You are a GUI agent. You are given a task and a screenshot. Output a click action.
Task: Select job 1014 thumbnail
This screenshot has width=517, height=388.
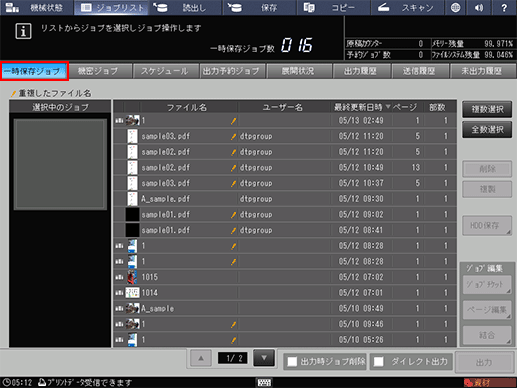[x=132, y=293]
